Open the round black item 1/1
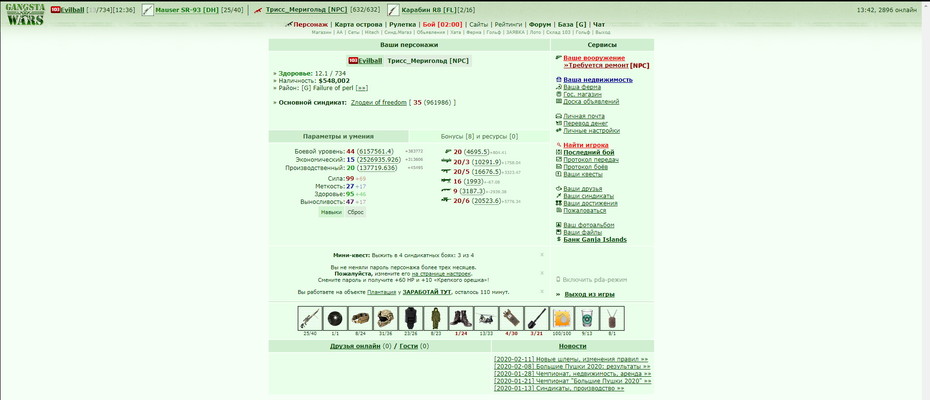Image resolution: width=930 pixels, height=400 pixels. (335, 319)
